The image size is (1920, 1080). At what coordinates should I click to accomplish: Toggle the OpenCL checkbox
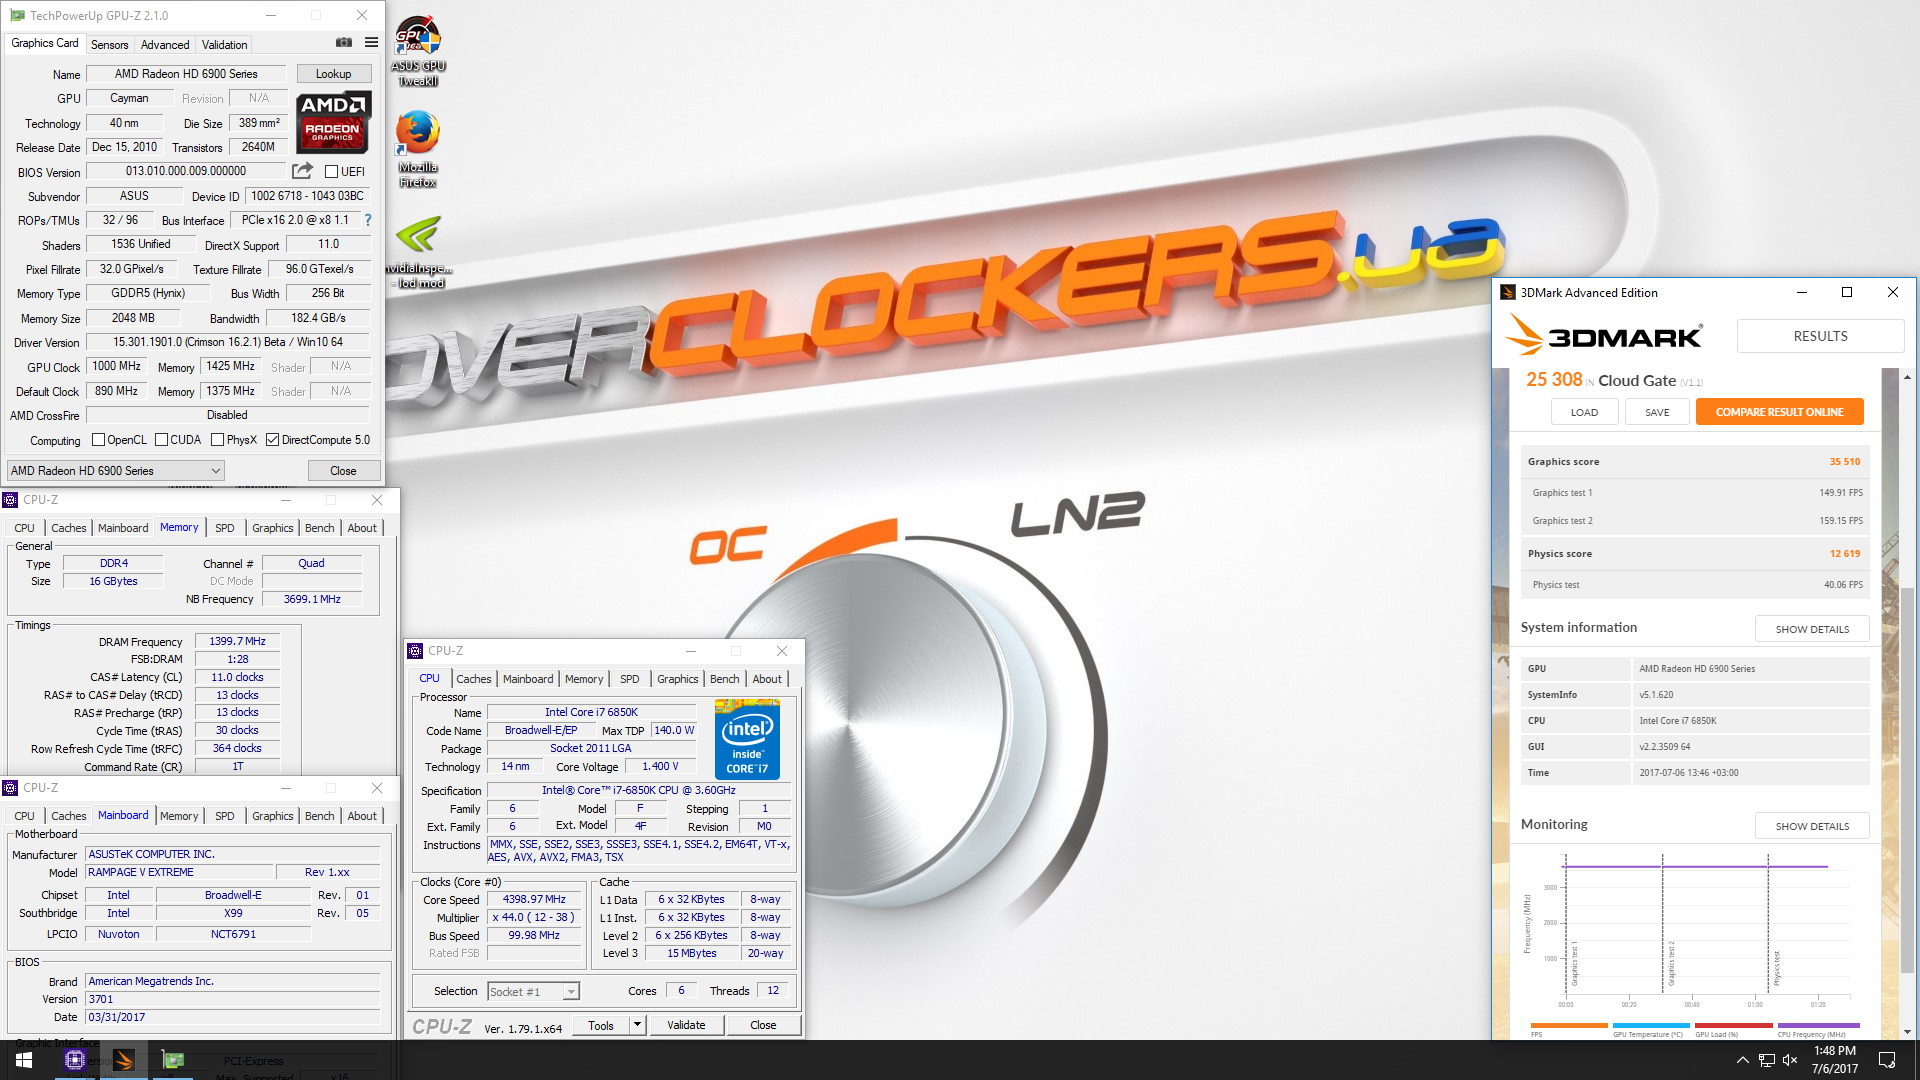coord(98,440)
